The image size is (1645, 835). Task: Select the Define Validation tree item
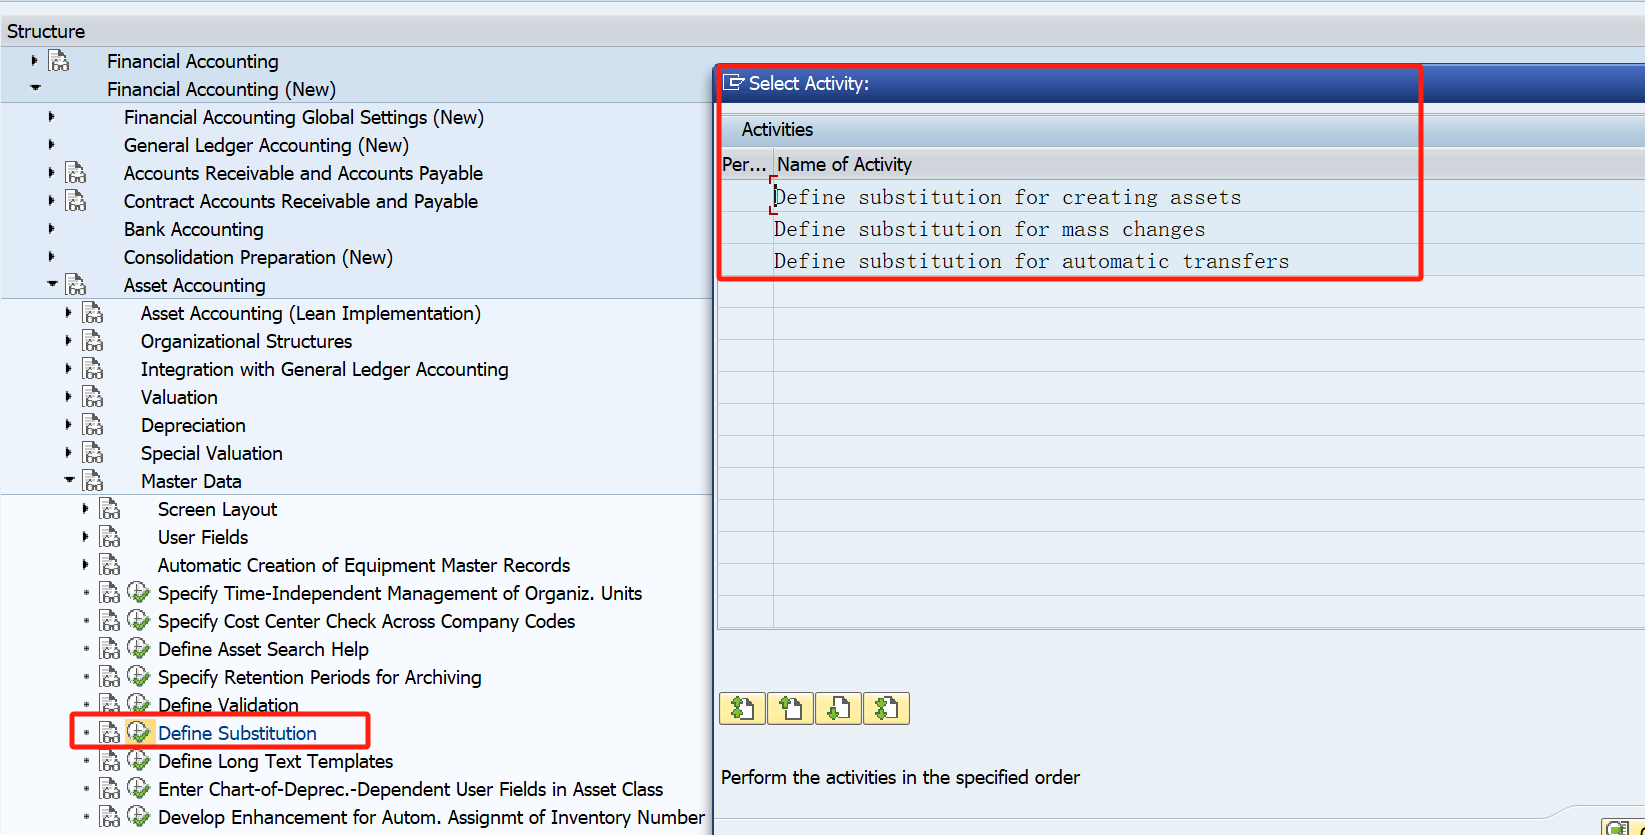pos(228,705)
